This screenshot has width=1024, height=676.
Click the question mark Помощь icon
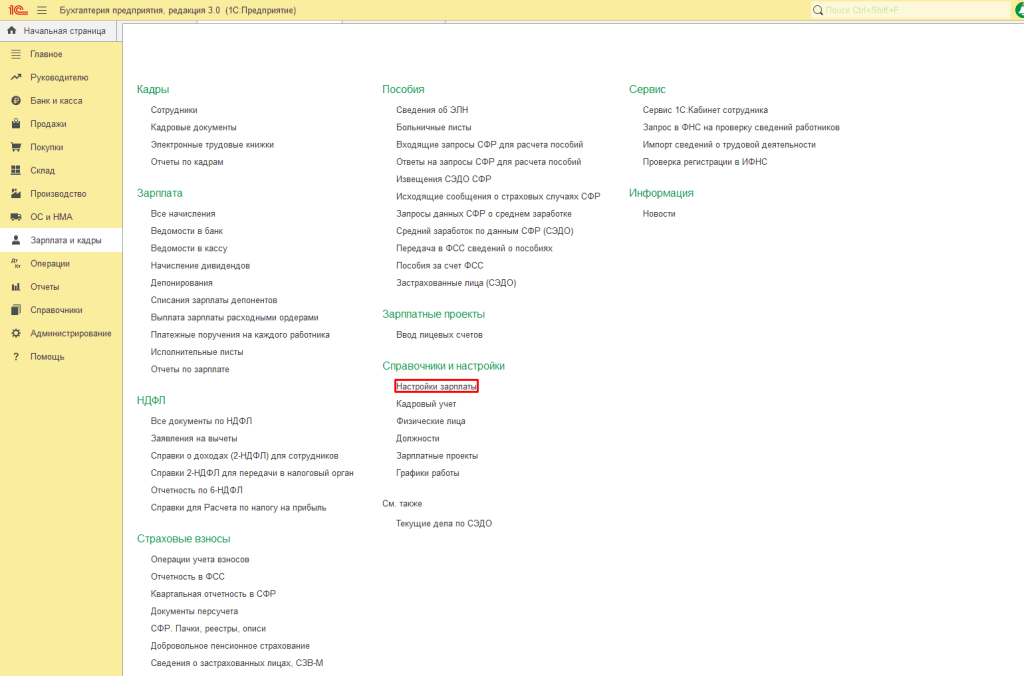pos(16,357)
